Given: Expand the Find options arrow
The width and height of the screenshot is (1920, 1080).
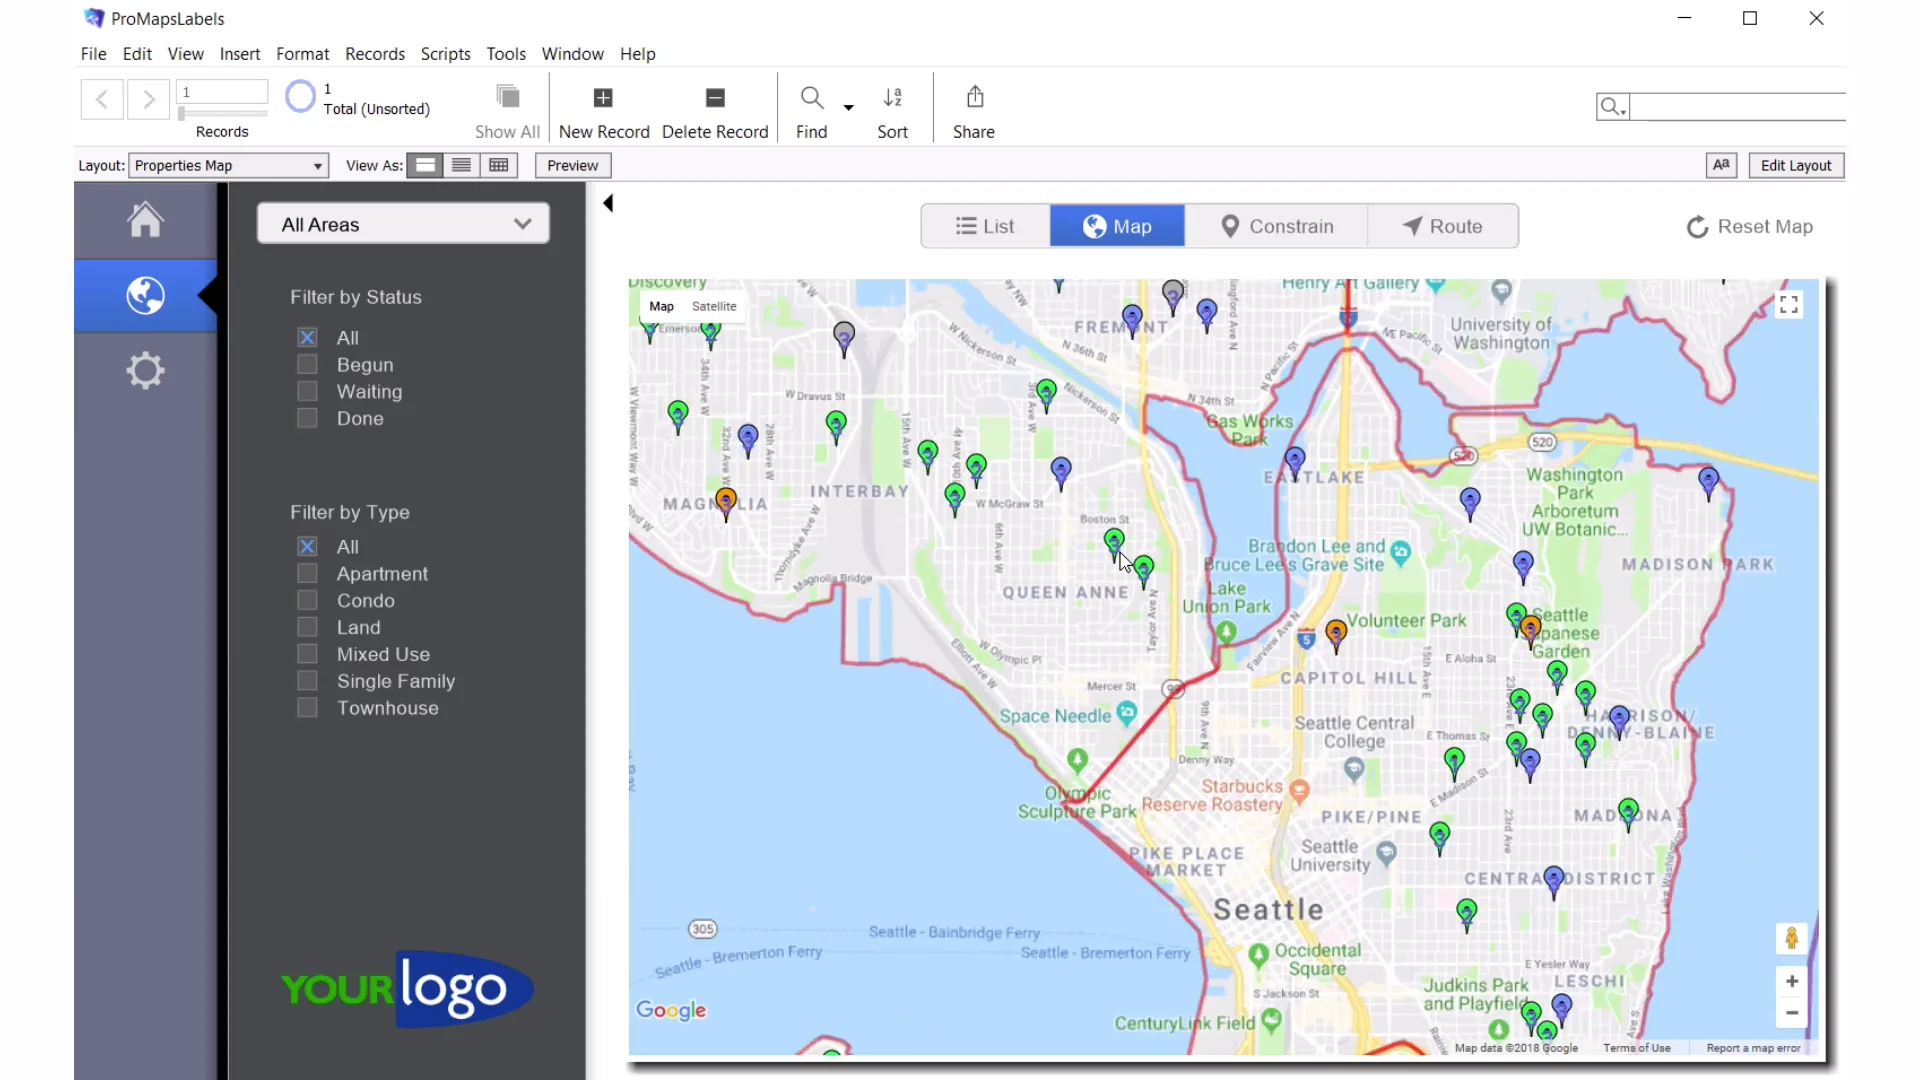Looking at the screenshot, I should tap(848, 107).
